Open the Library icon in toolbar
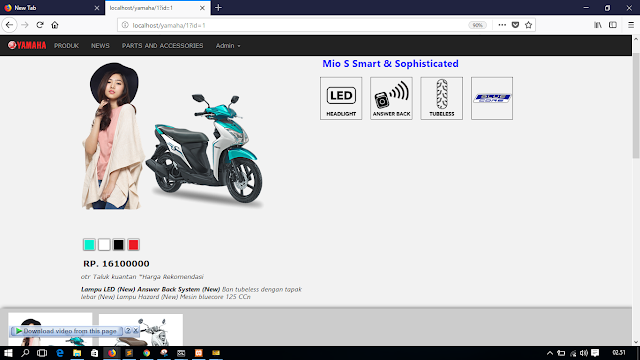 [x=598, y=25]
